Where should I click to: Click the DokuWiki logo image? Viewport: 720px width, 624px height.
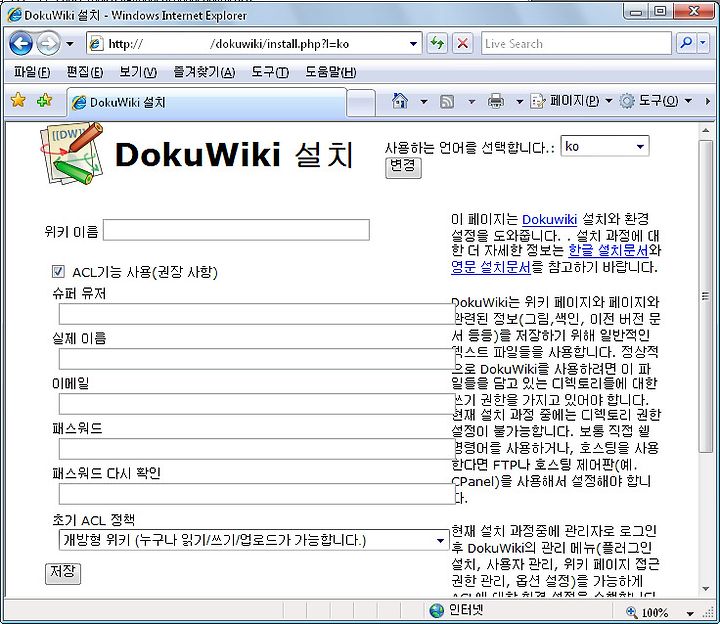[x=71, y=153]
